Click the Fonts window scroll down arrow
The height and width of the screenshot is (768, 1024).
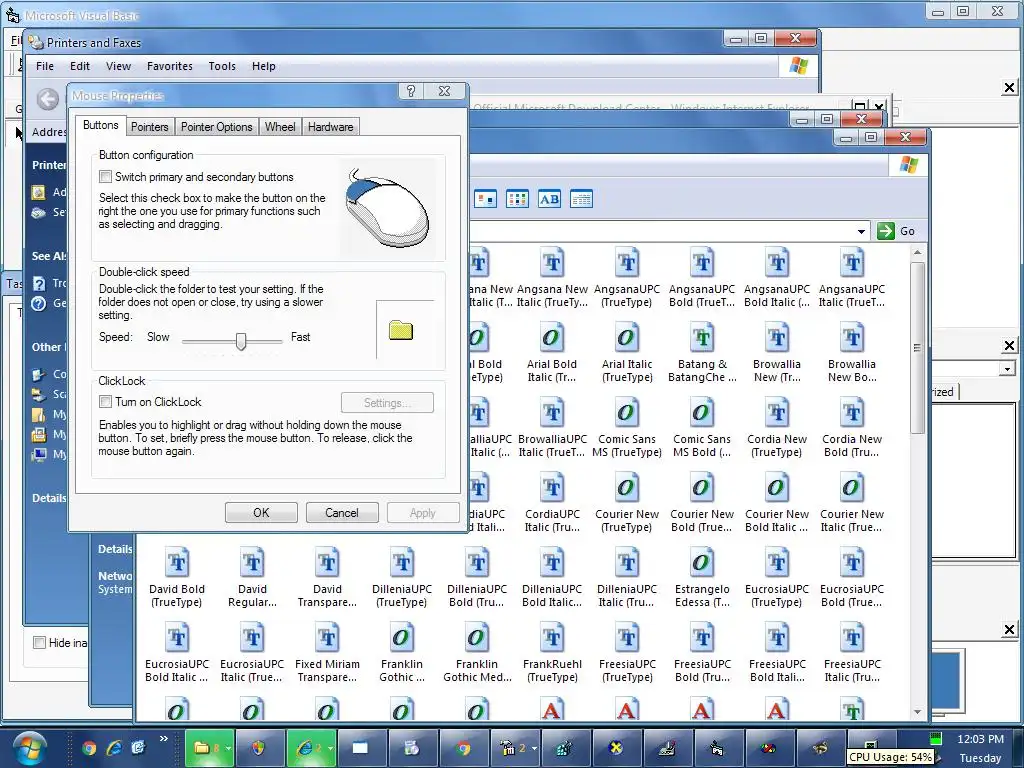coord(918,712)
